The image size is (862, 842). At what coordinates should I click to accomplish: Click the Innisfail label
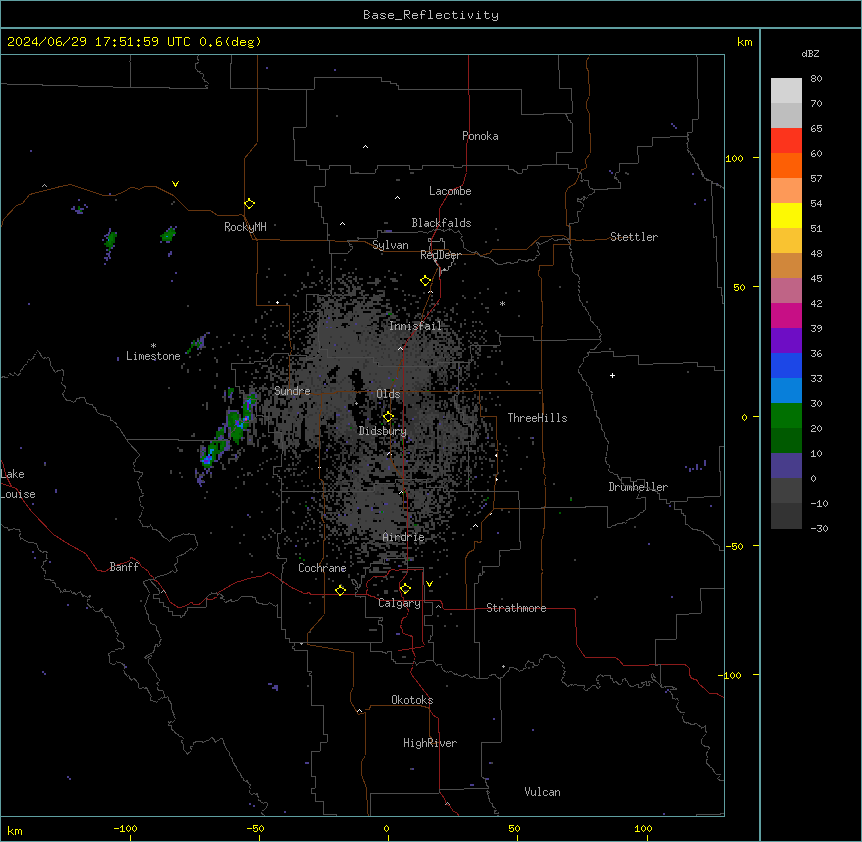click(415, 326)
